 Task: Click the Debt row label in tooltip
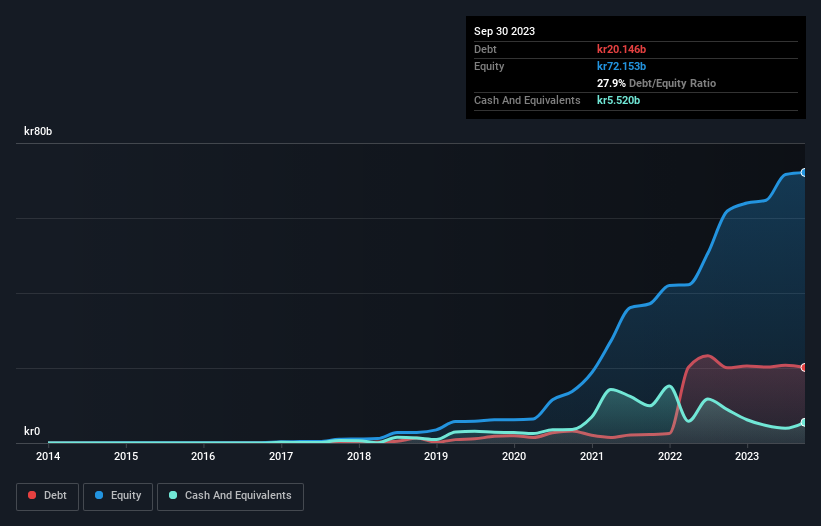tap(485, 49)
